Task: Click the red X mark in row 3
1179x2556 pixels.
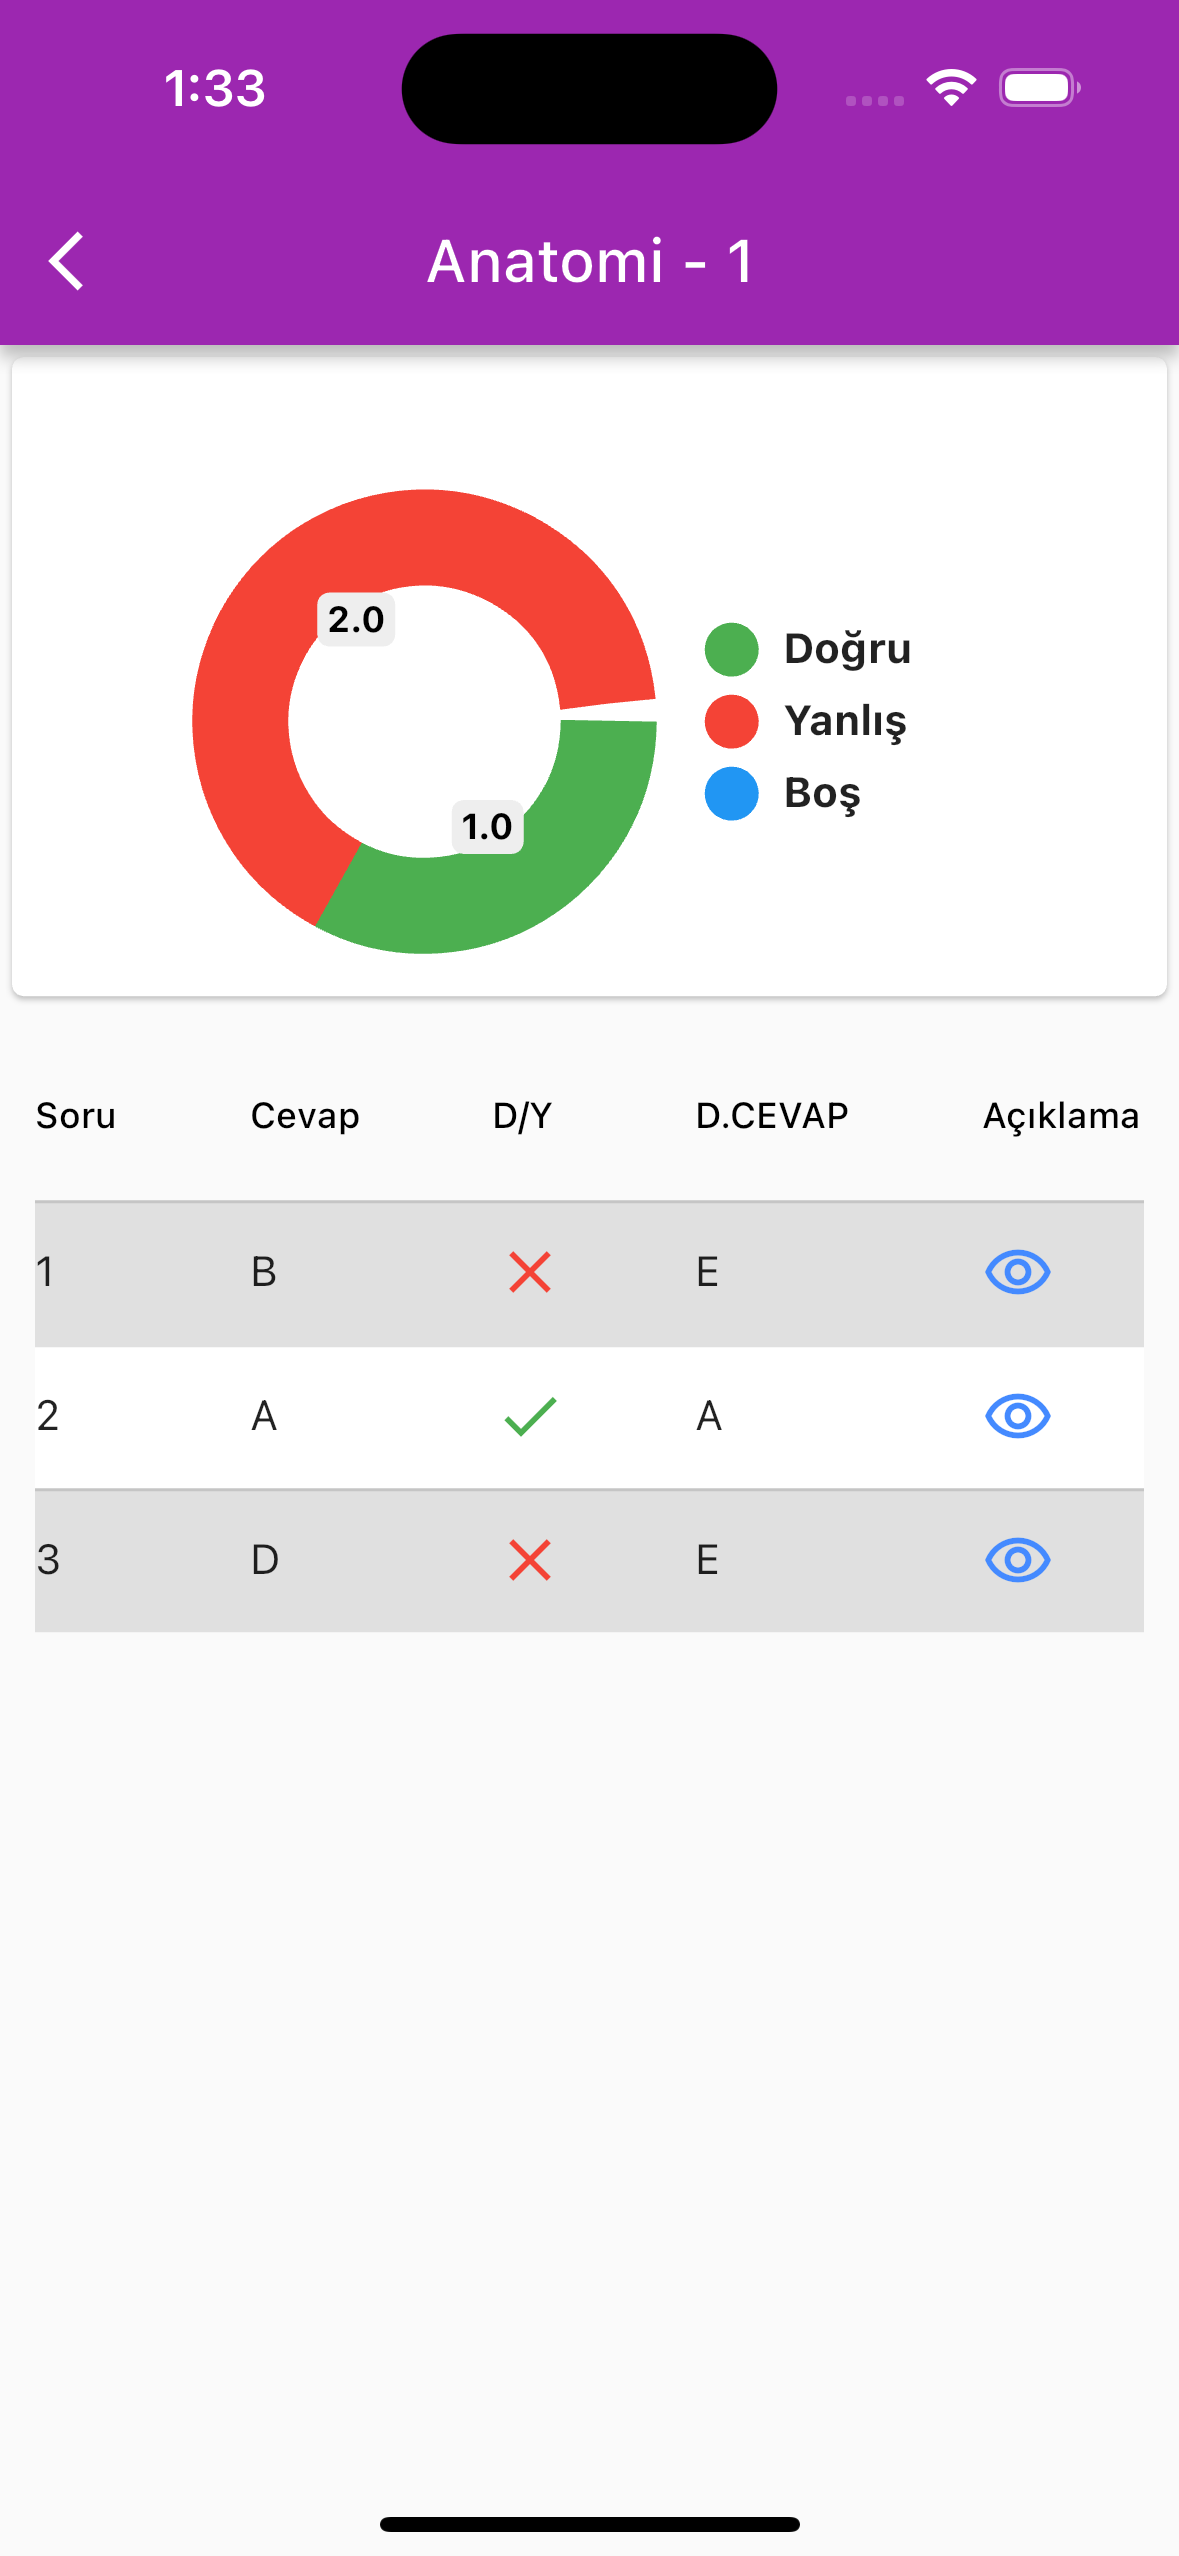Action: (x=530, y=1560)
